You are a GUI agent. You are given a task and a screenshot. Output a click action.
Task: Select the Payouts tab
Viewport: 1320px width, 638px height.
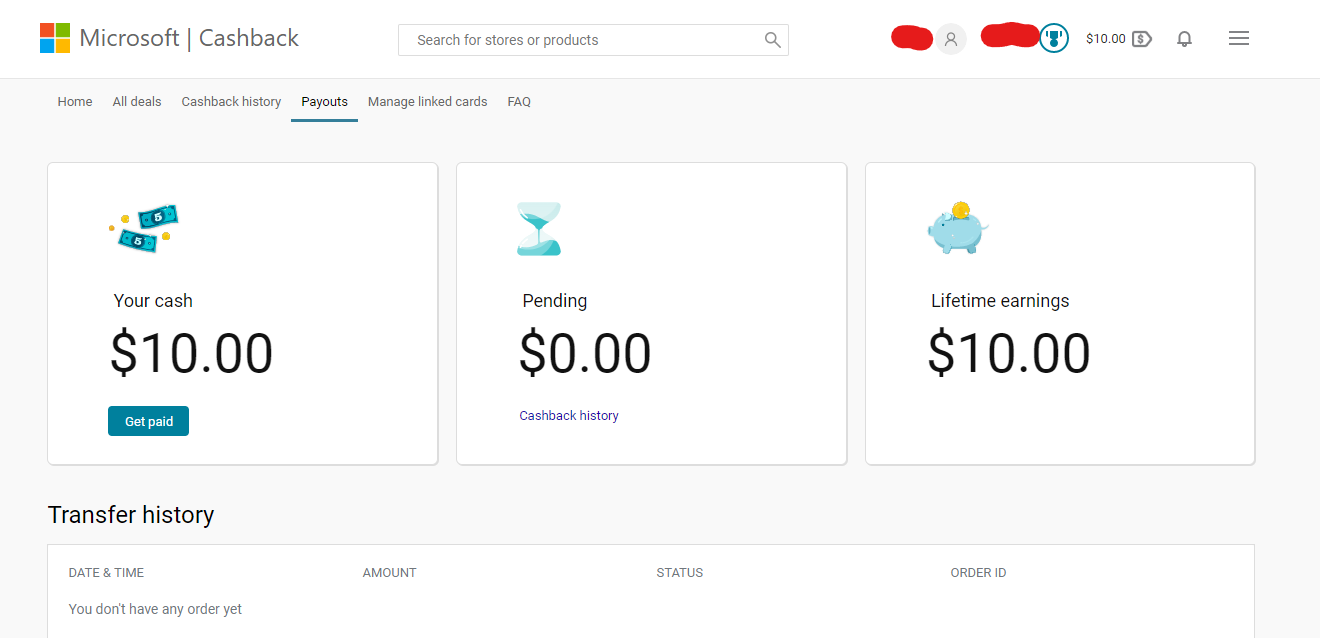coord(324,102)
